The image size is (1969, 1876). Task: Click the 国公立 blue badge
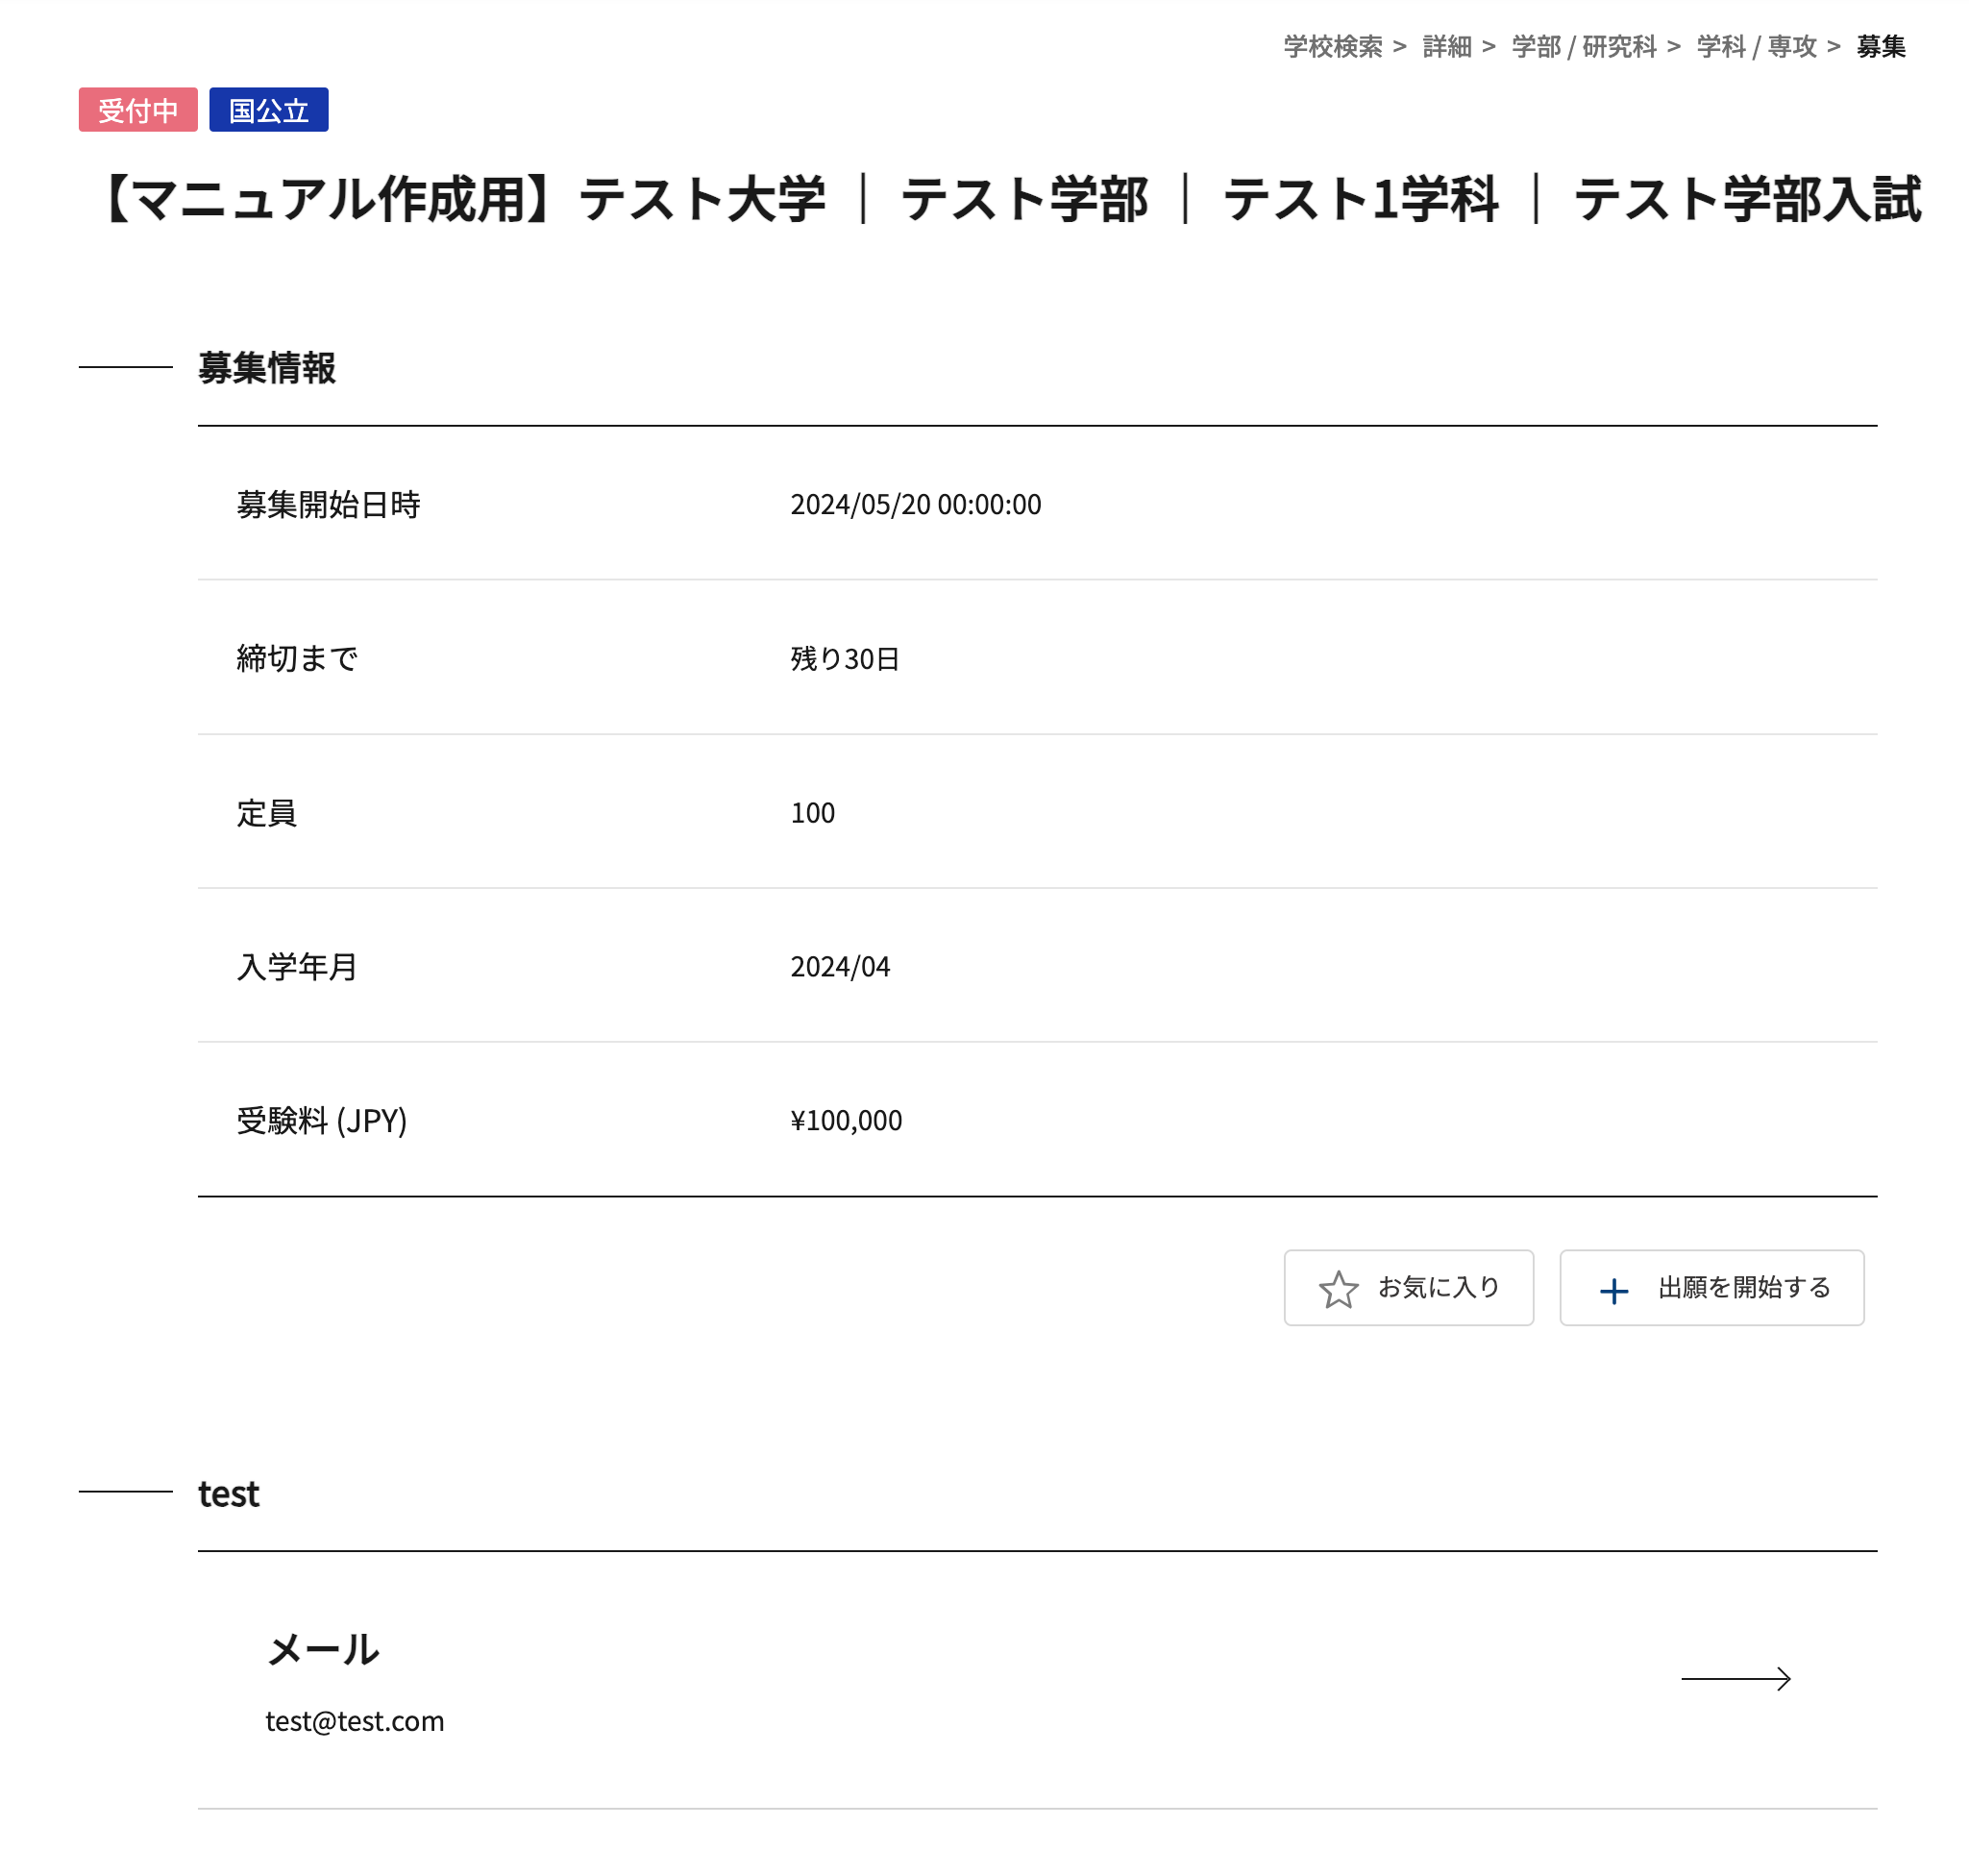click(x=268, y=110)
